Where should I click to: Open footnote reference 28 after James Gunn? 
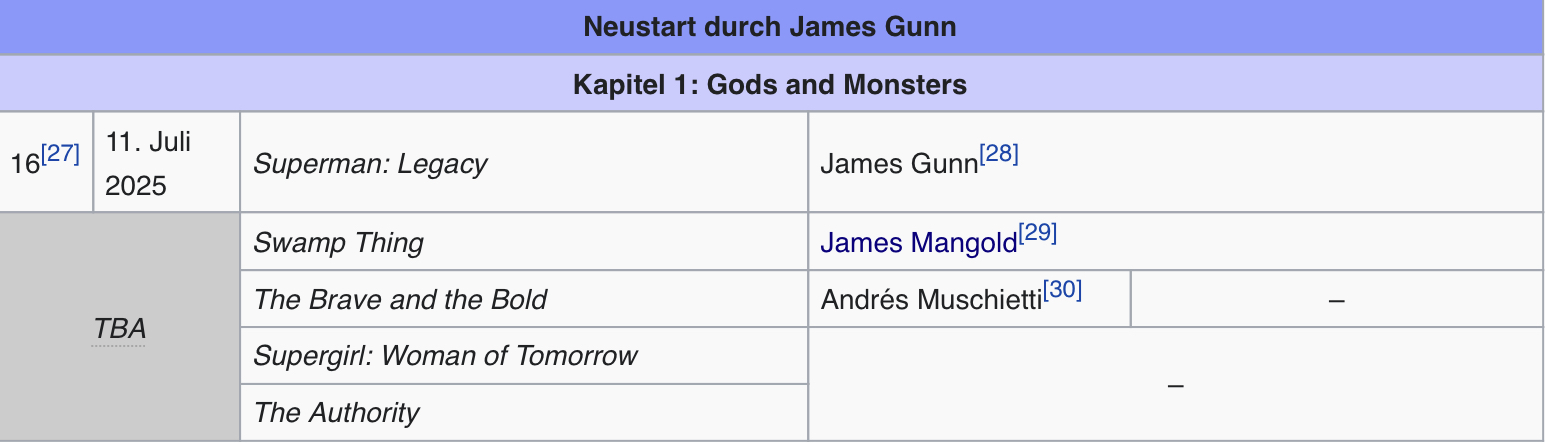998,153
